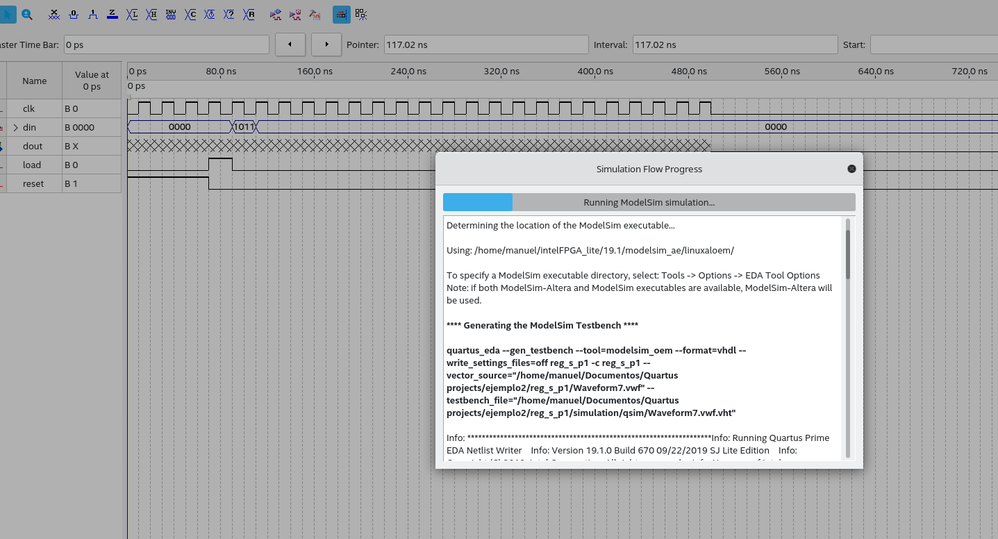
Task: Click the Forcing Low (0) toolbar icon
Action: click(x=74, y=15)
